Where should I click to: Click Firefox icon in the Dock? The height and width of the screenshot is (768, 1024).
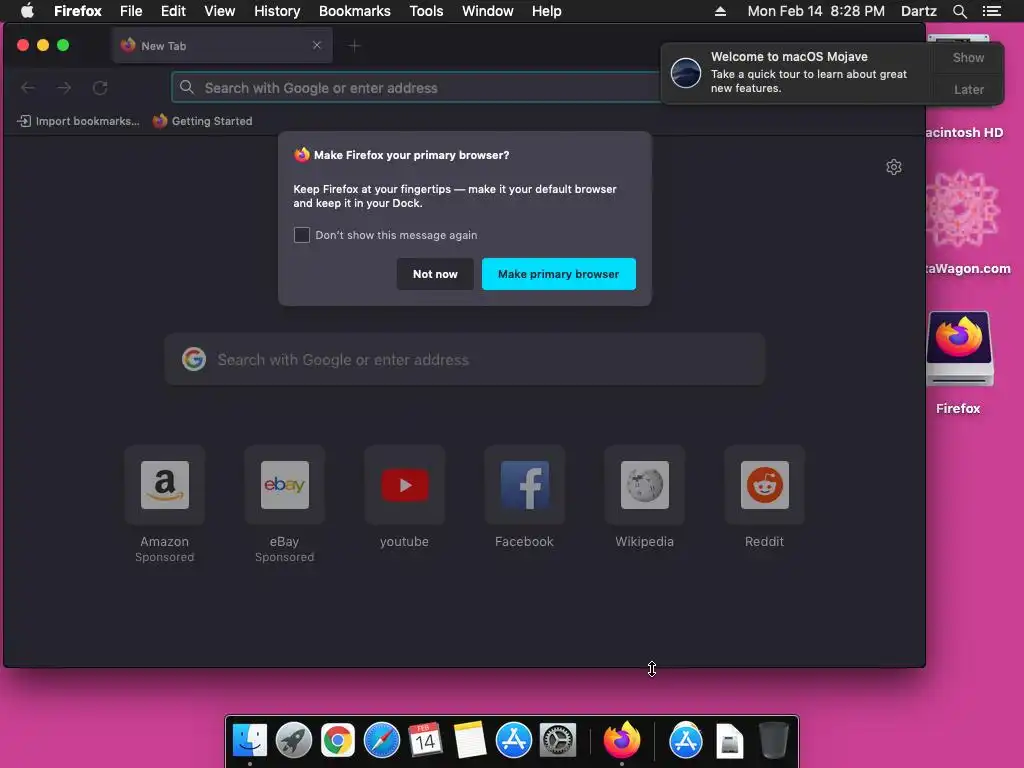(622, 741)
